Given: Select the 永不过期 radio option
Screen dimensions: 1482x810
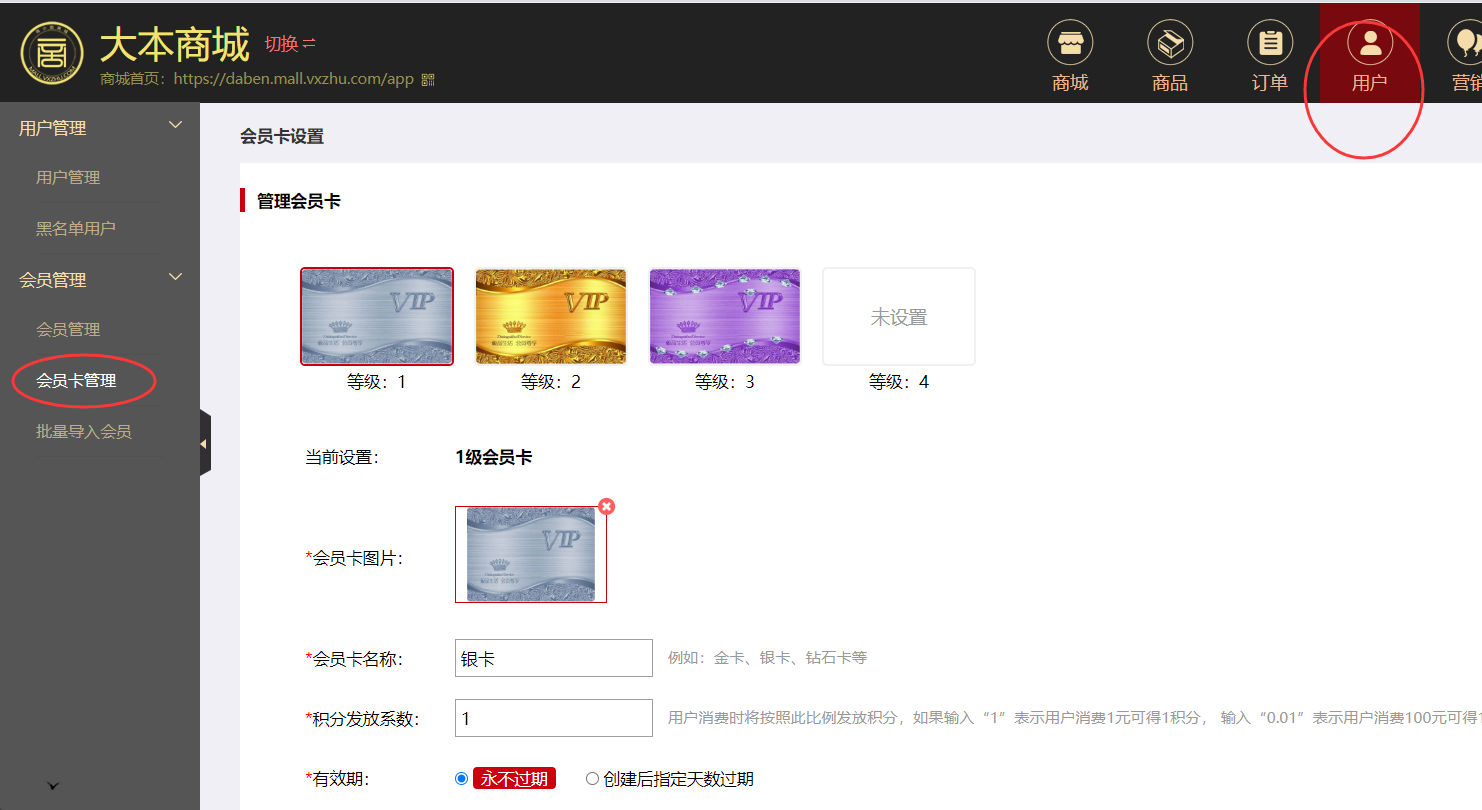Looking at the screenshot, I should tap(461, 779).
